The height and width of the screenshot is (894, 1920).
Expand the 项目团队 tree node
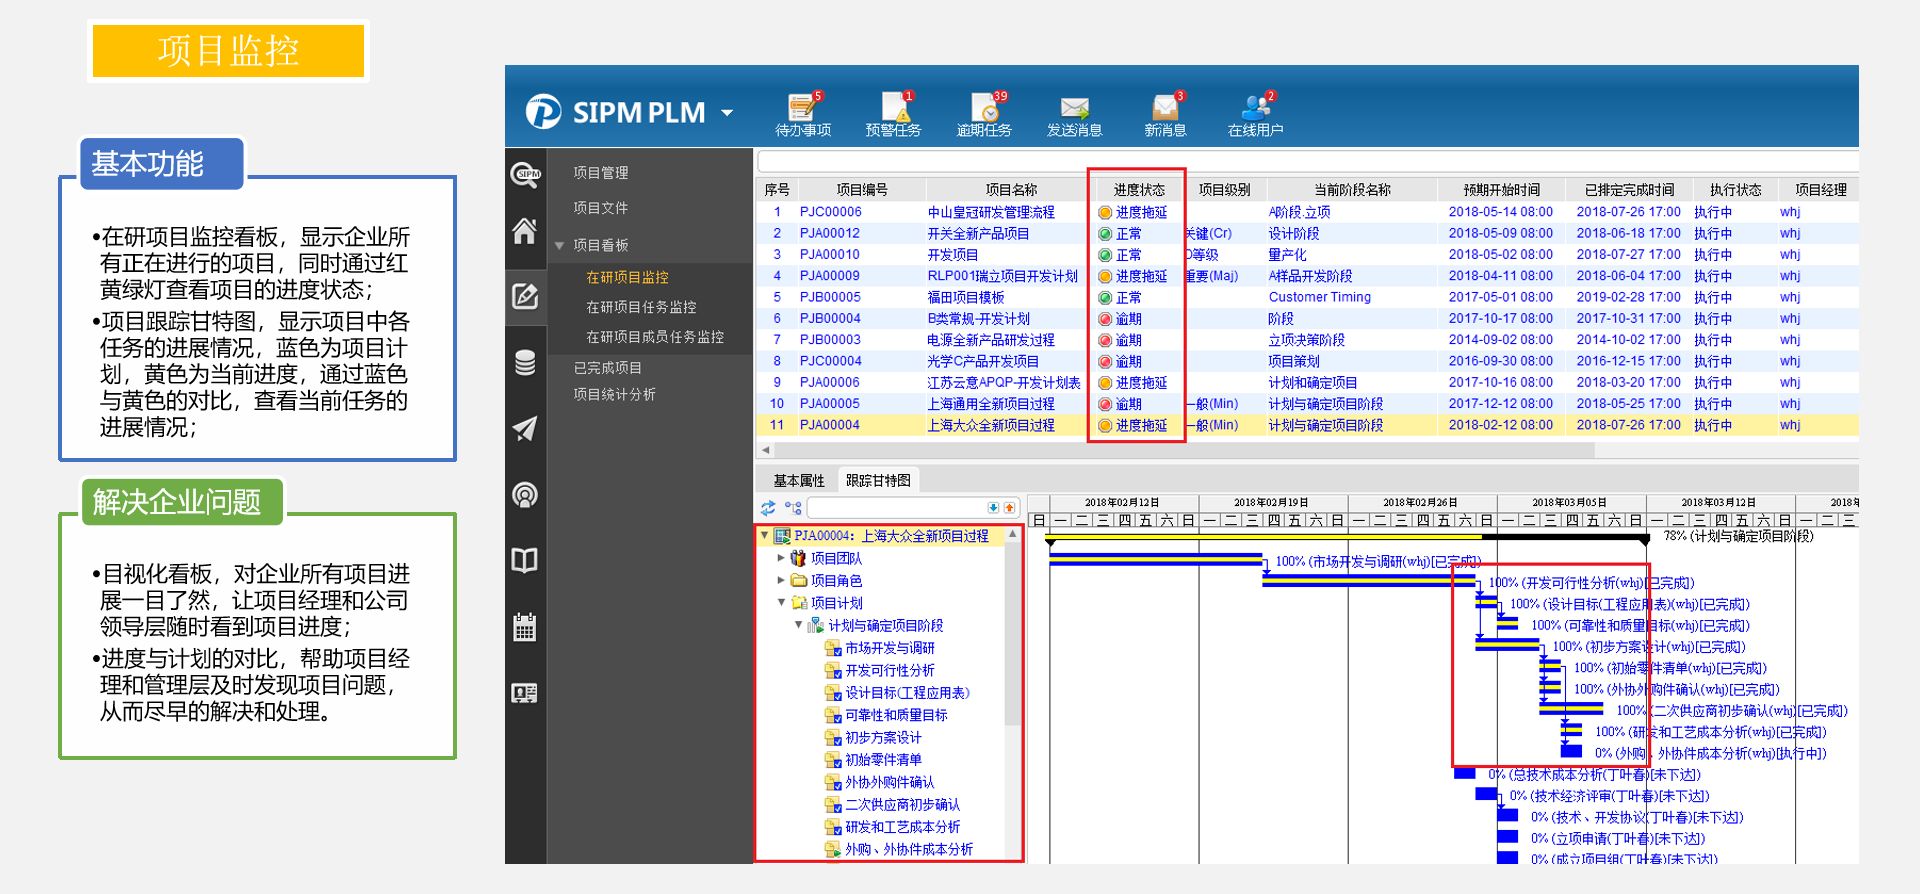pos(781,558)
